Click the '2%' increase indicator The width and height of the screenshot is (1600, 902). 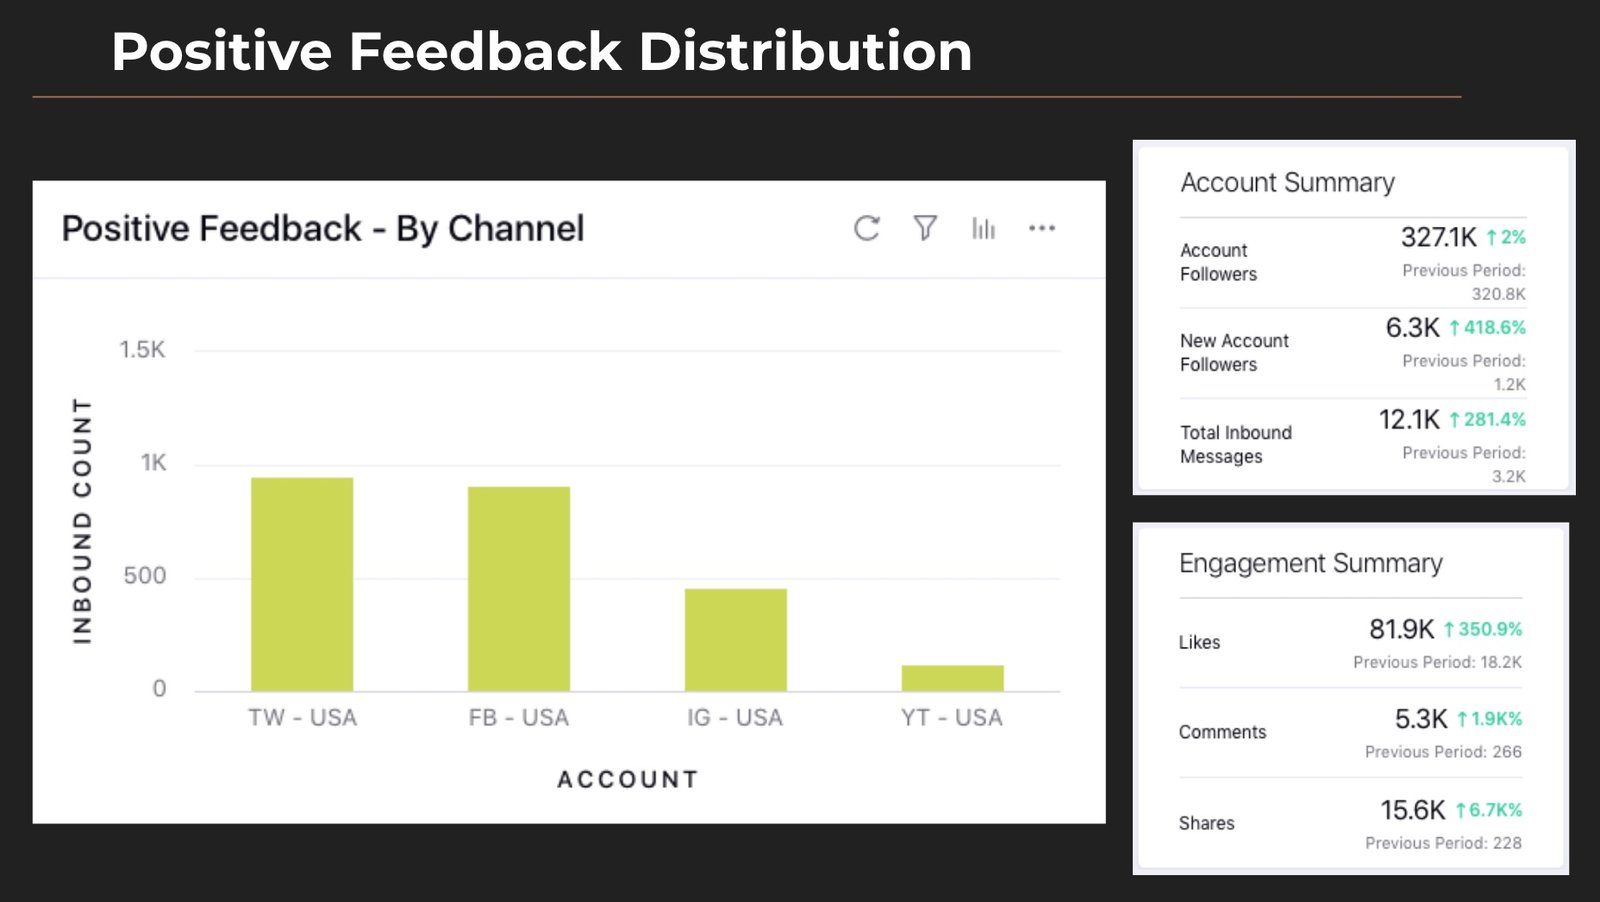tap(1506, 238)
